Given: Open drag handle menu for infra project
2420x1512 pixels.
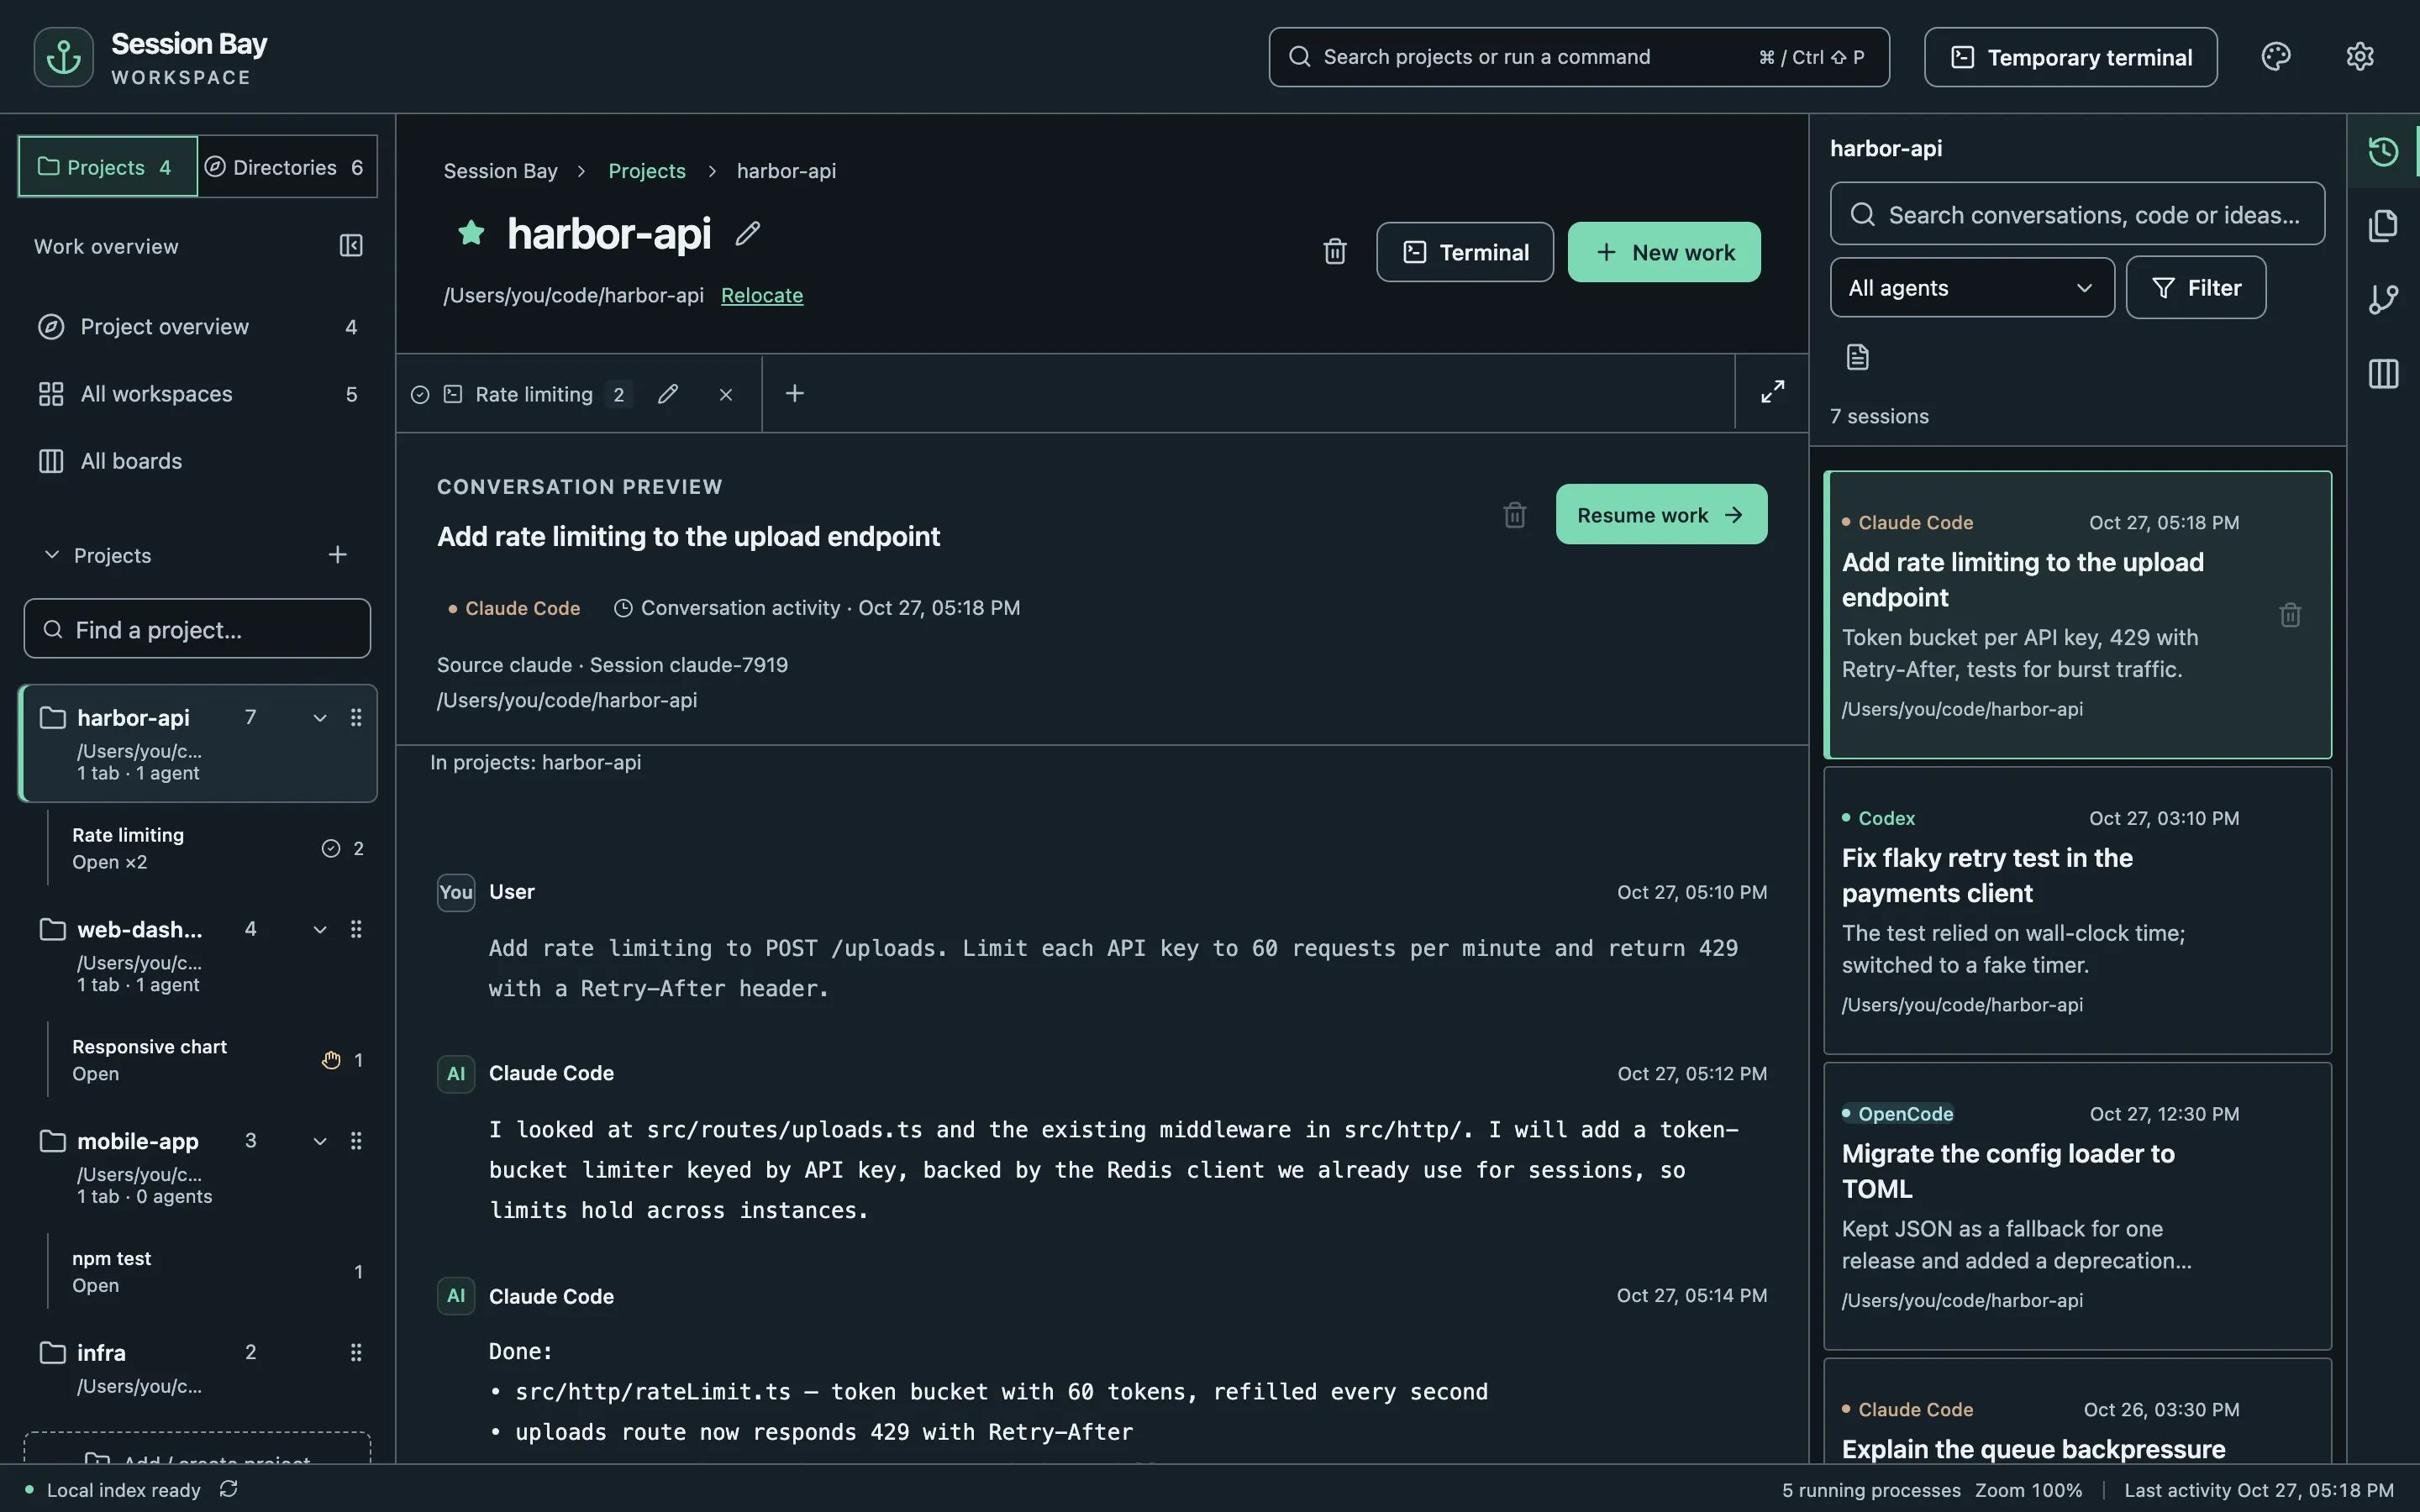Looking at the screenshot, I should [x=356, y=1353].
